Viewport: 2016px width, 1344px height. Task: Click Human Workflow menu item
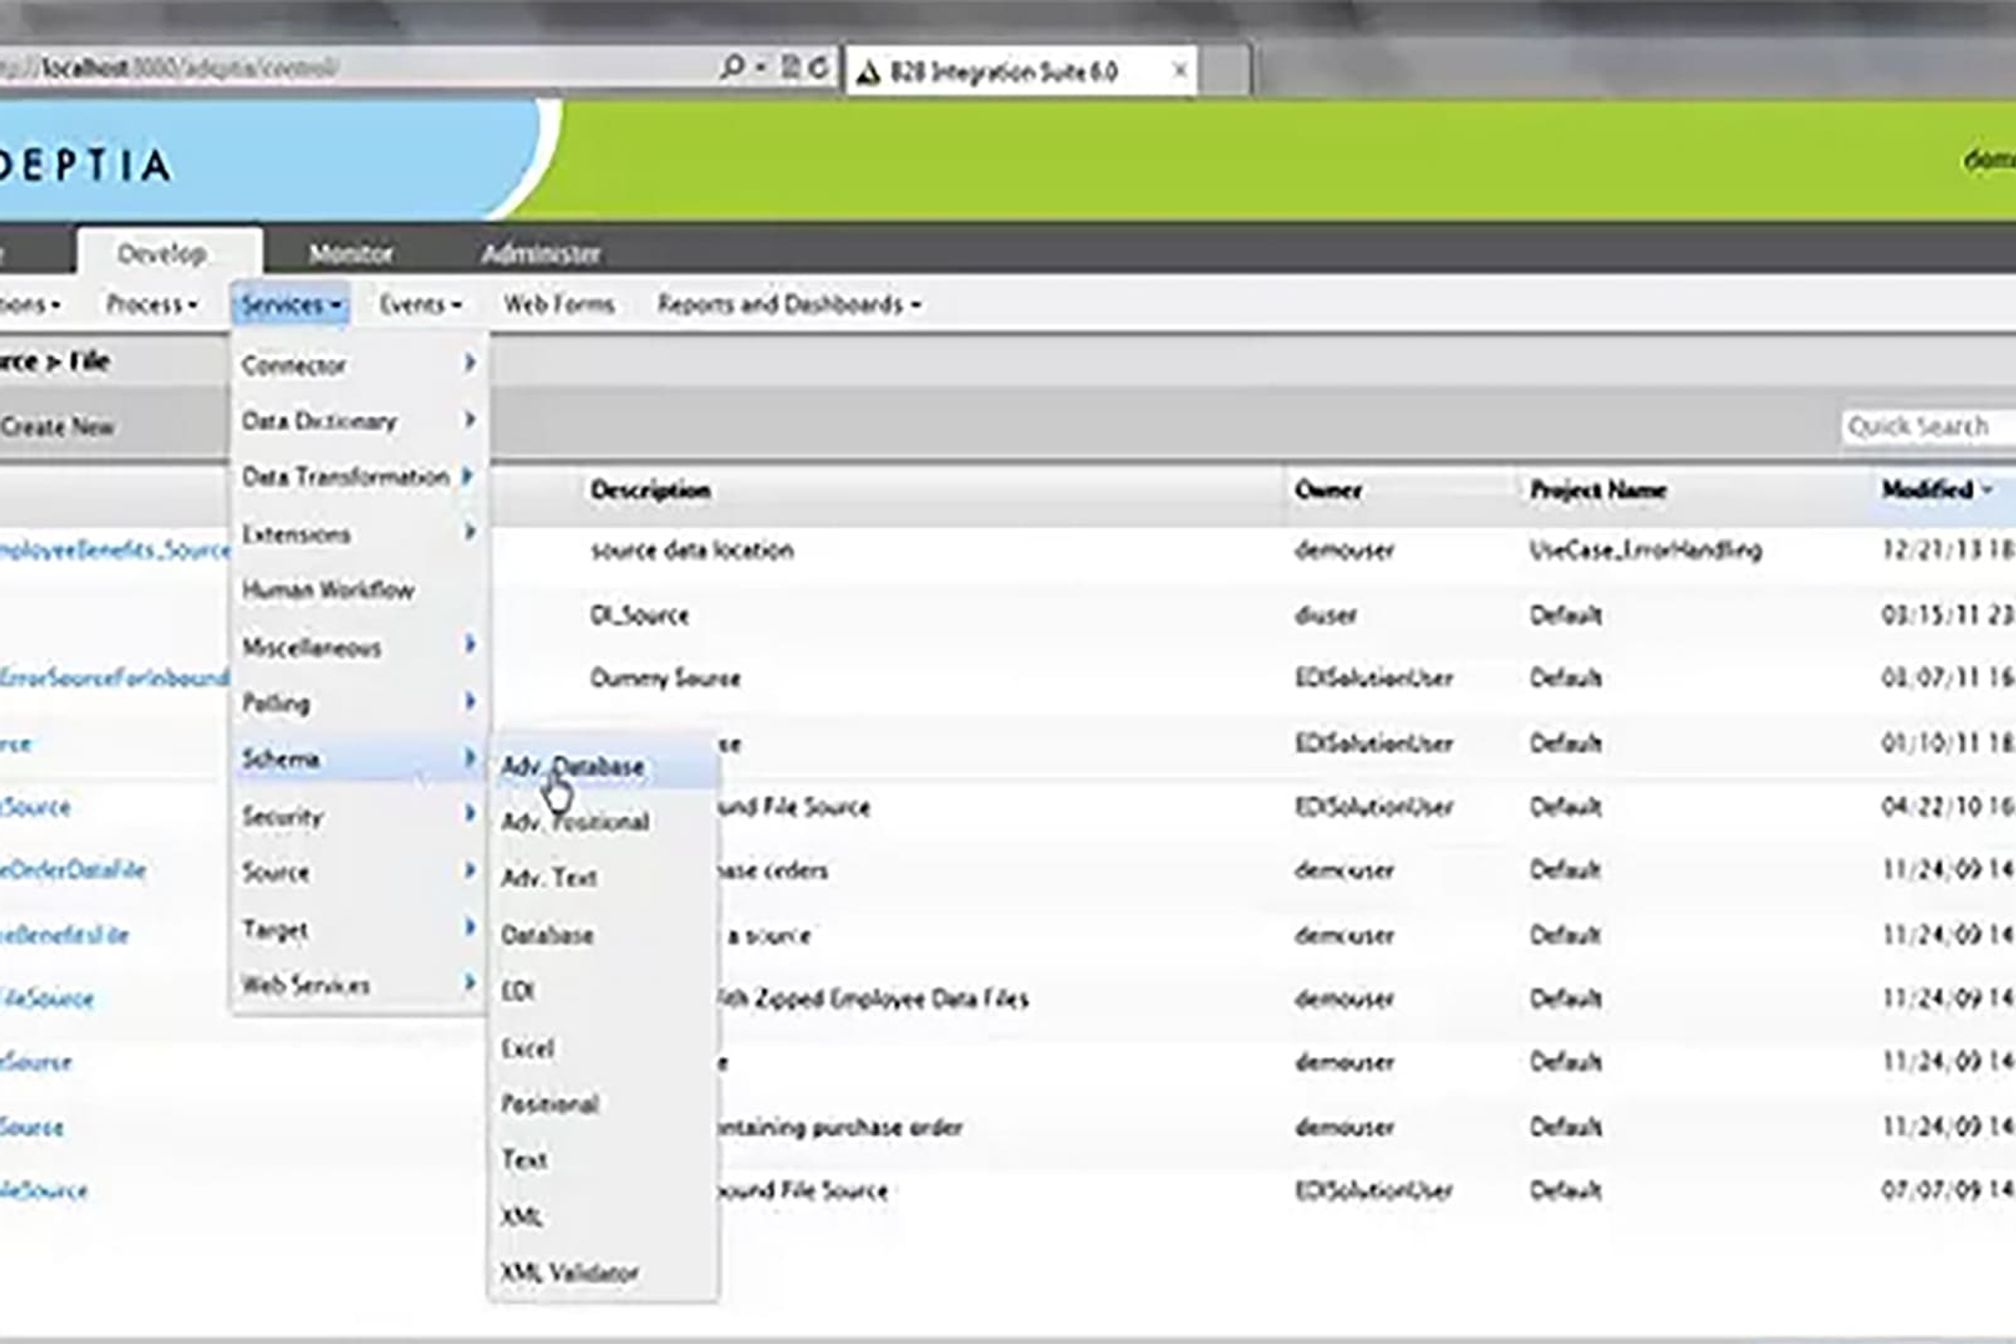point(328,590)
